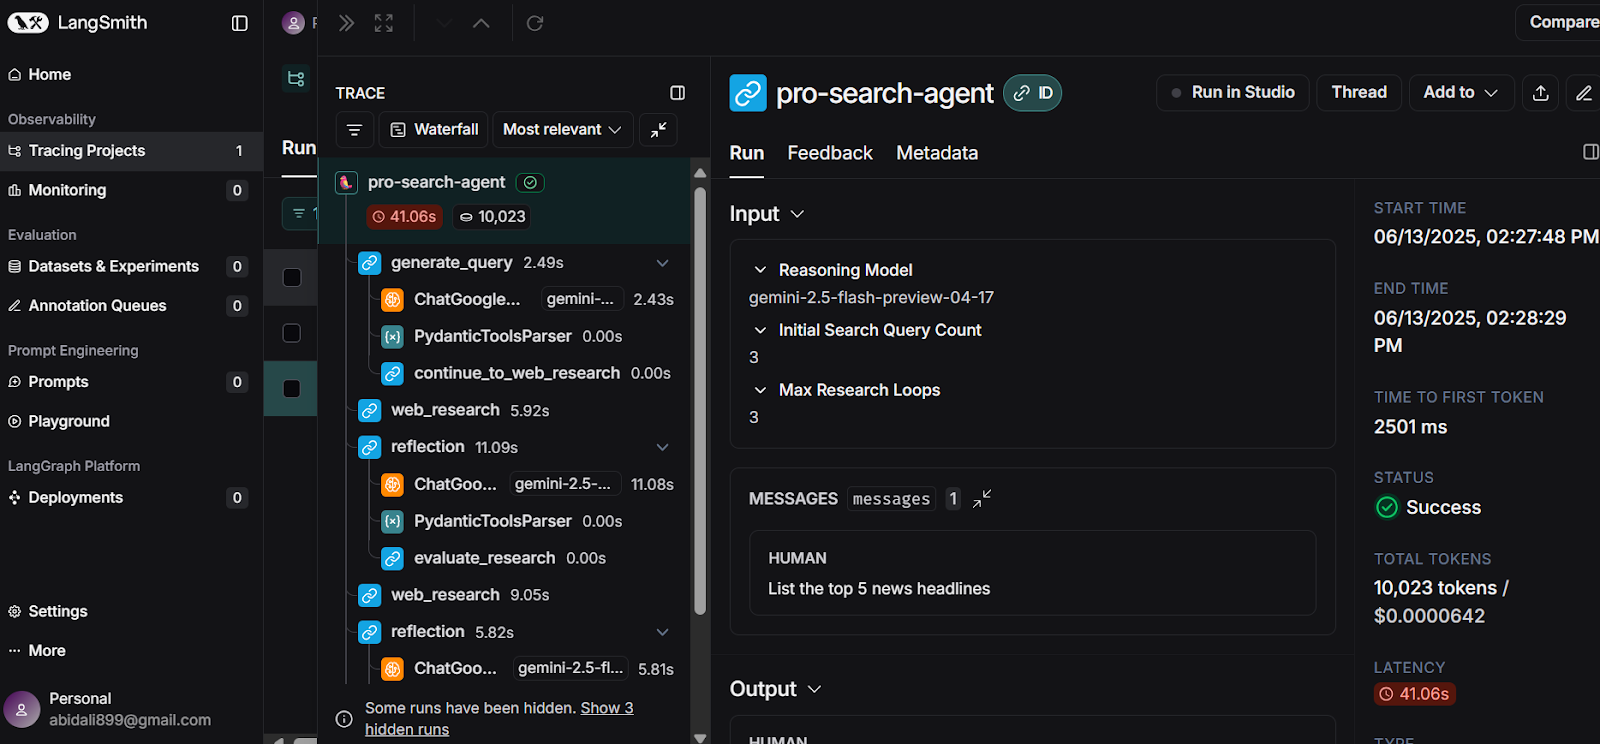Click the Run in Studio button
1600x744 pixels.
point(1233,93)
